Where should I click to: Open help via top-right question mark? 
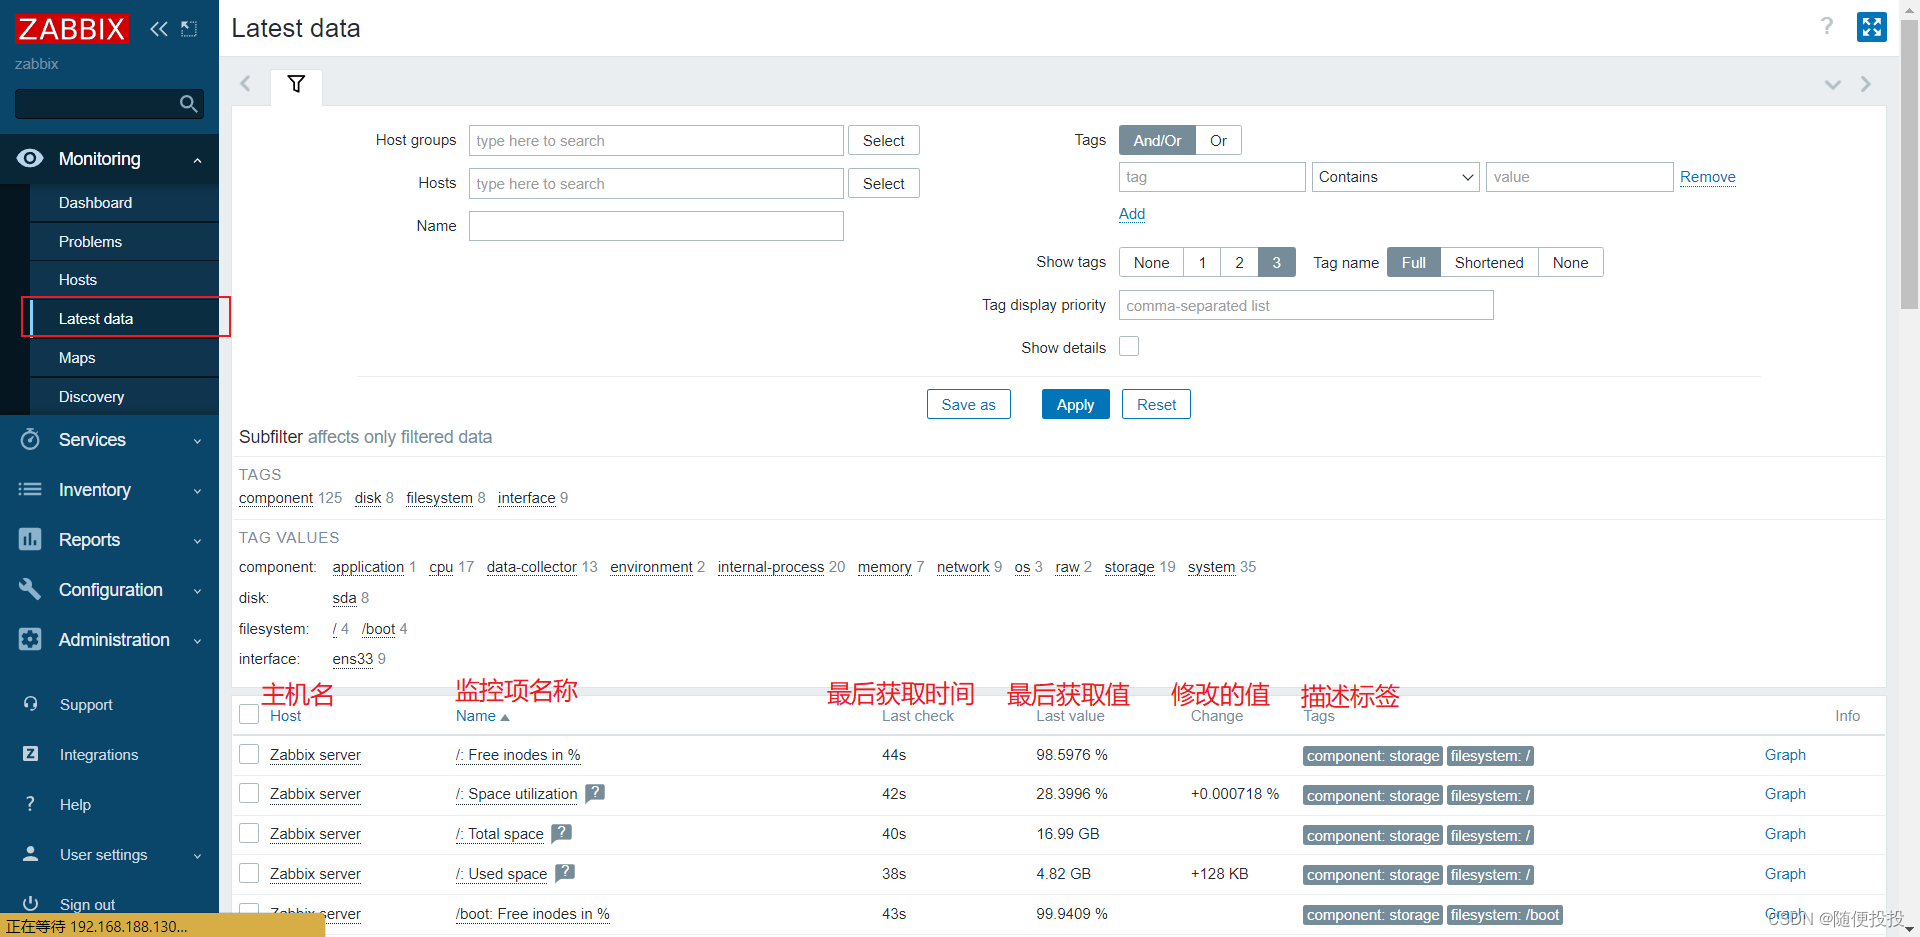point(1827,26)
